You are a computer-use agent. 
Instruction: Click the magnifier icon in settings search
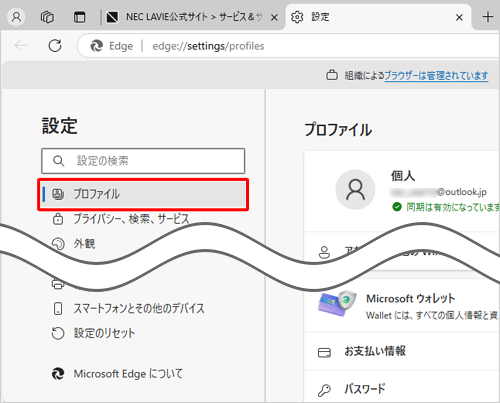pyautogui.click(x=59, y=161)
